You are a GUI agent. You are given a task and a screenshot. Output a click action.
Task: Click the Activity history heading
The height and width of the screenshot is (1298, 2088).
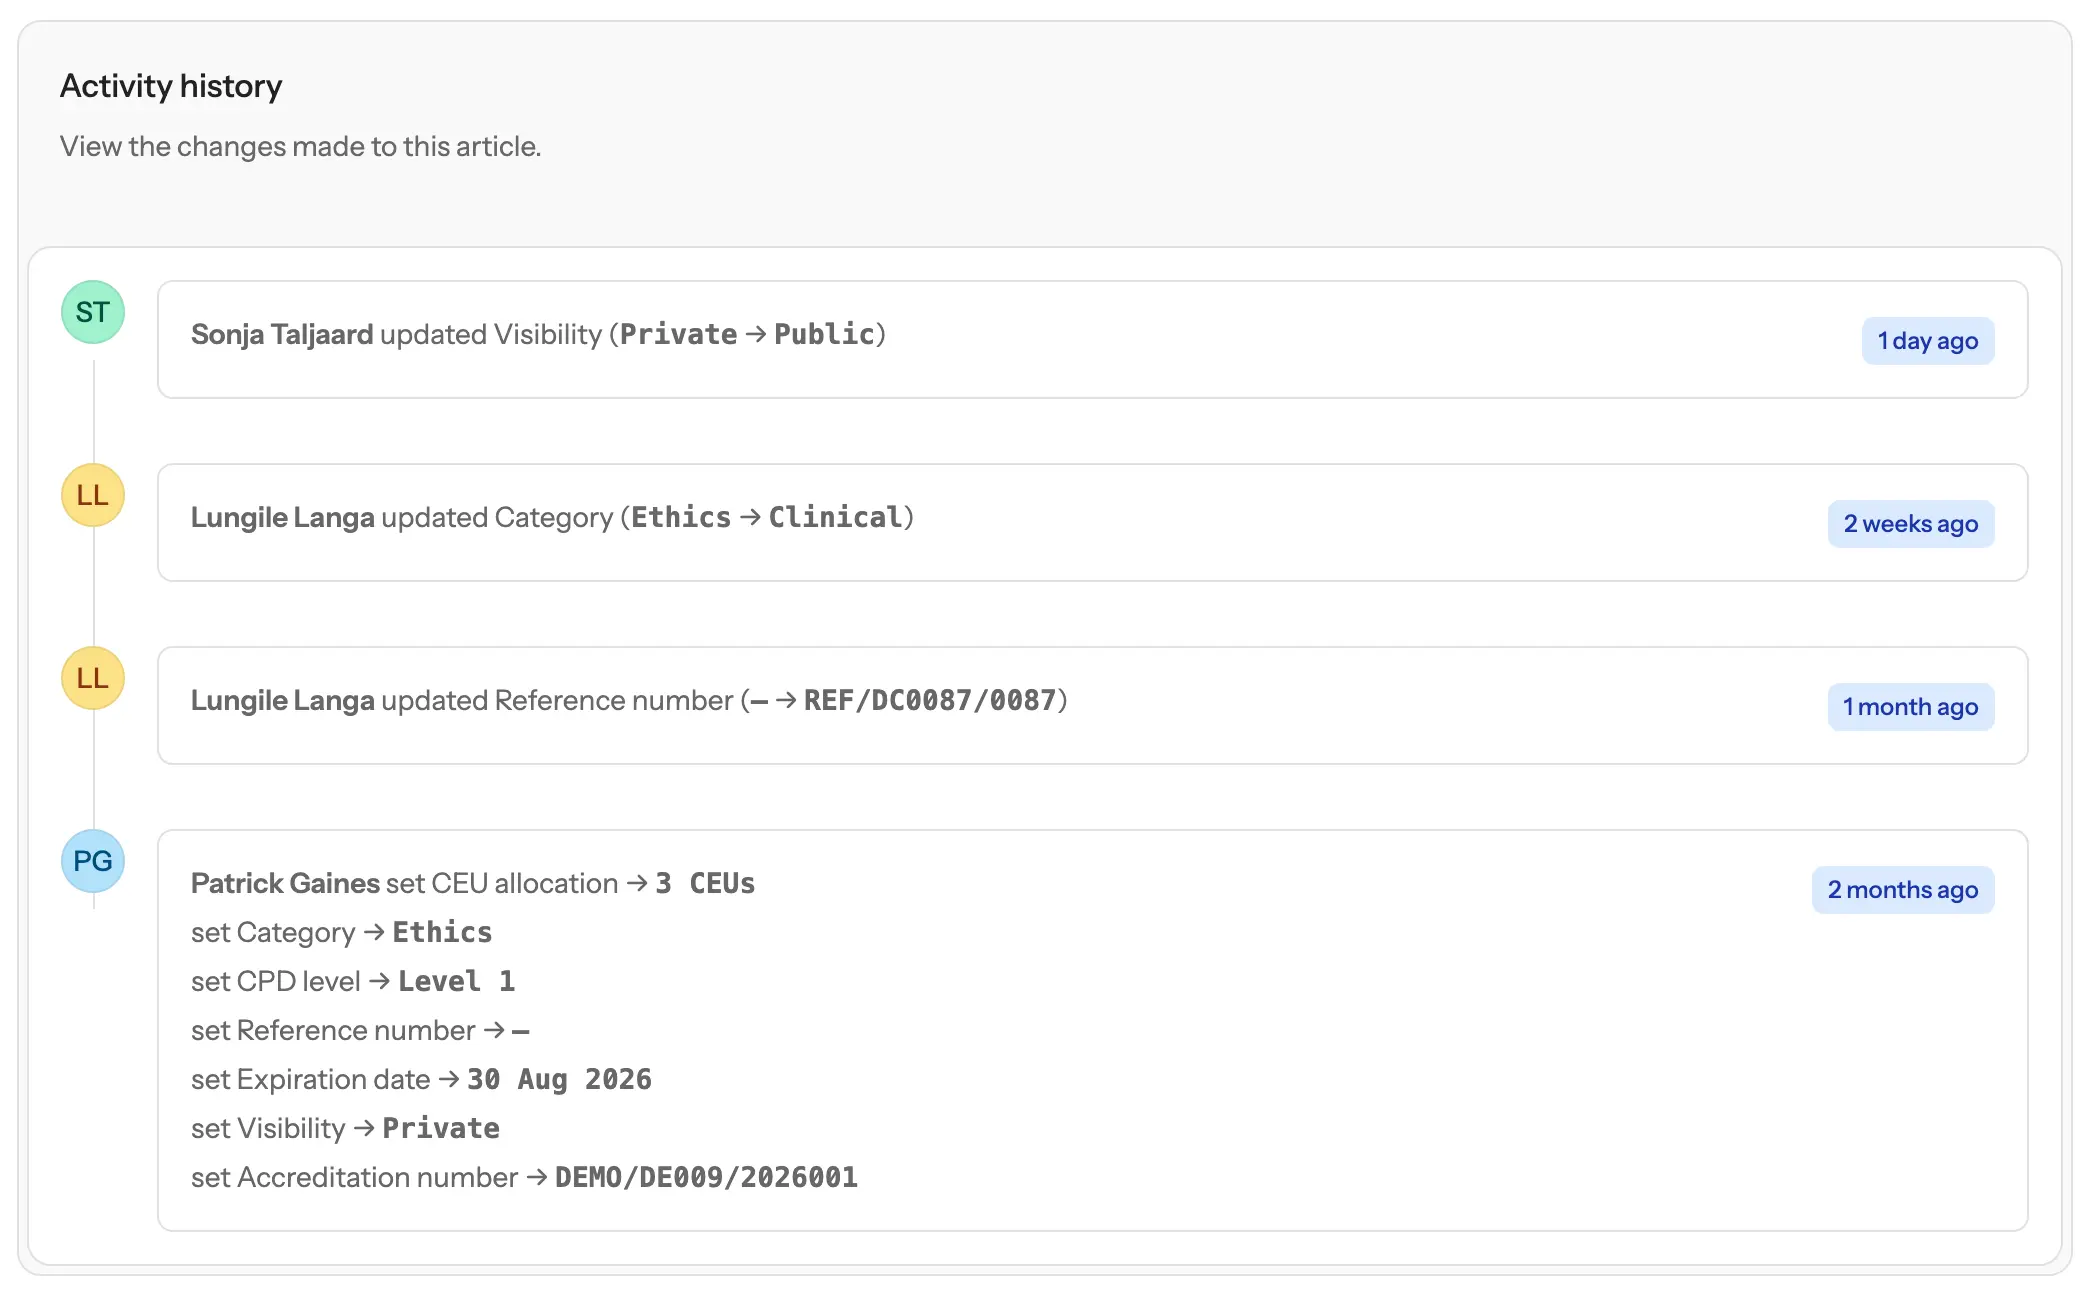[171, 86]
